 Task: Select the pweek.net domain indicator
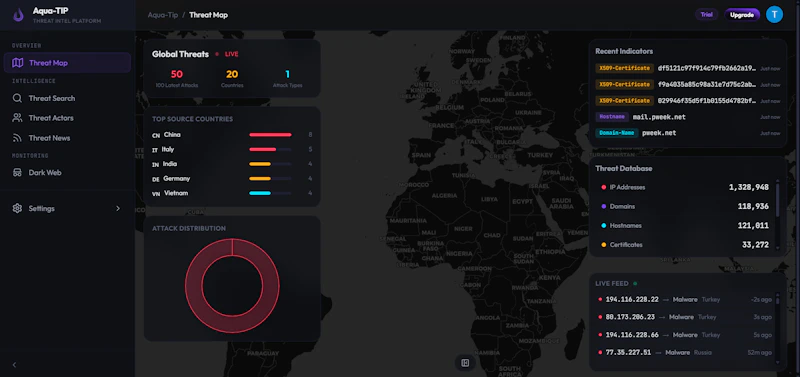point(659,133)
